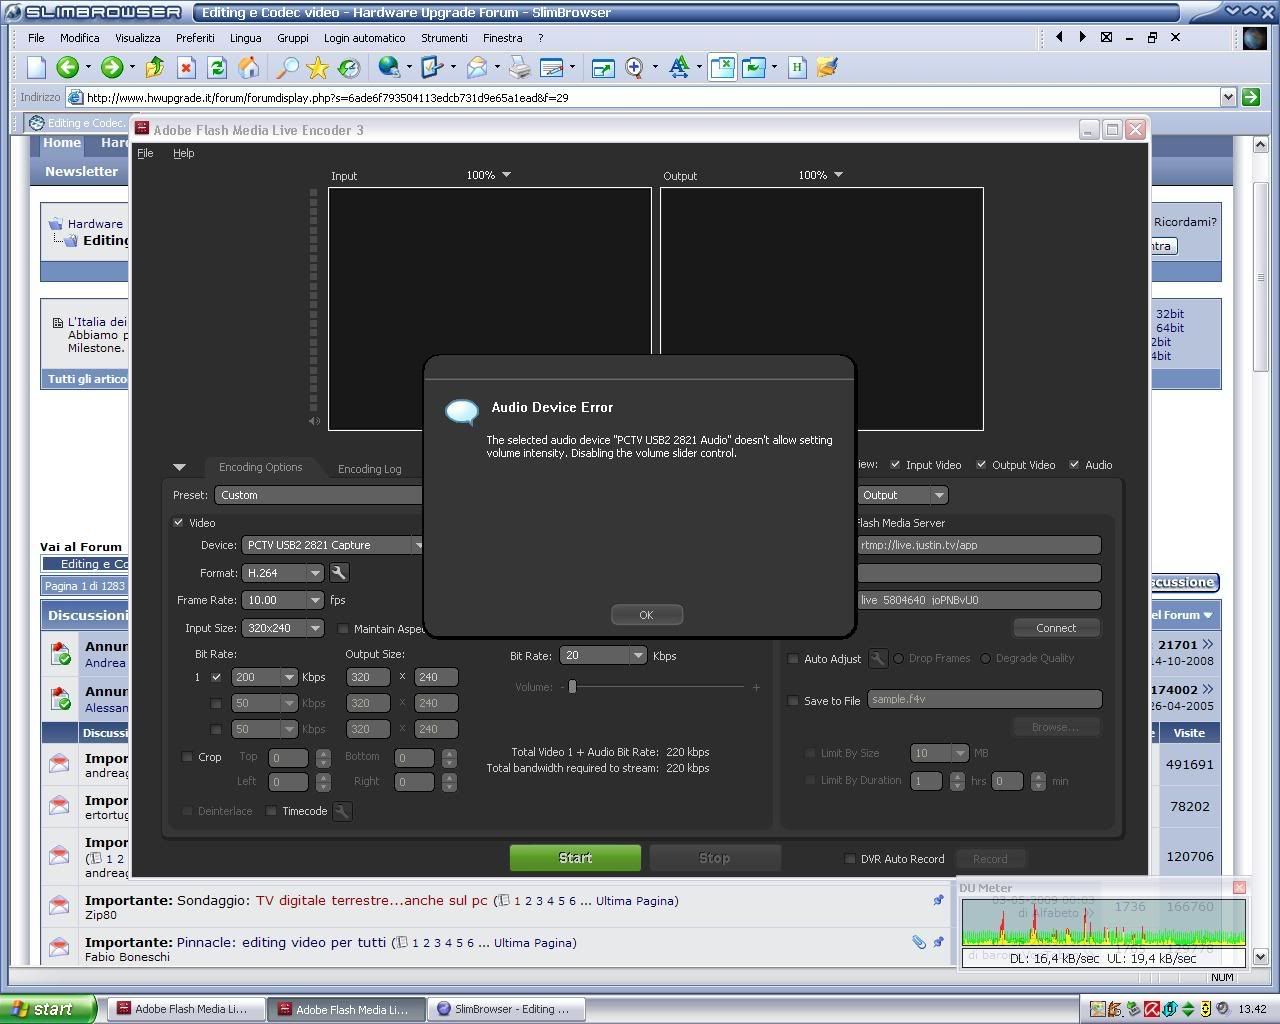This screenshot has height=1024, width=1280.
Task: Click the go up one level icon
Action: pyautogui.click(x=154, y=67)
